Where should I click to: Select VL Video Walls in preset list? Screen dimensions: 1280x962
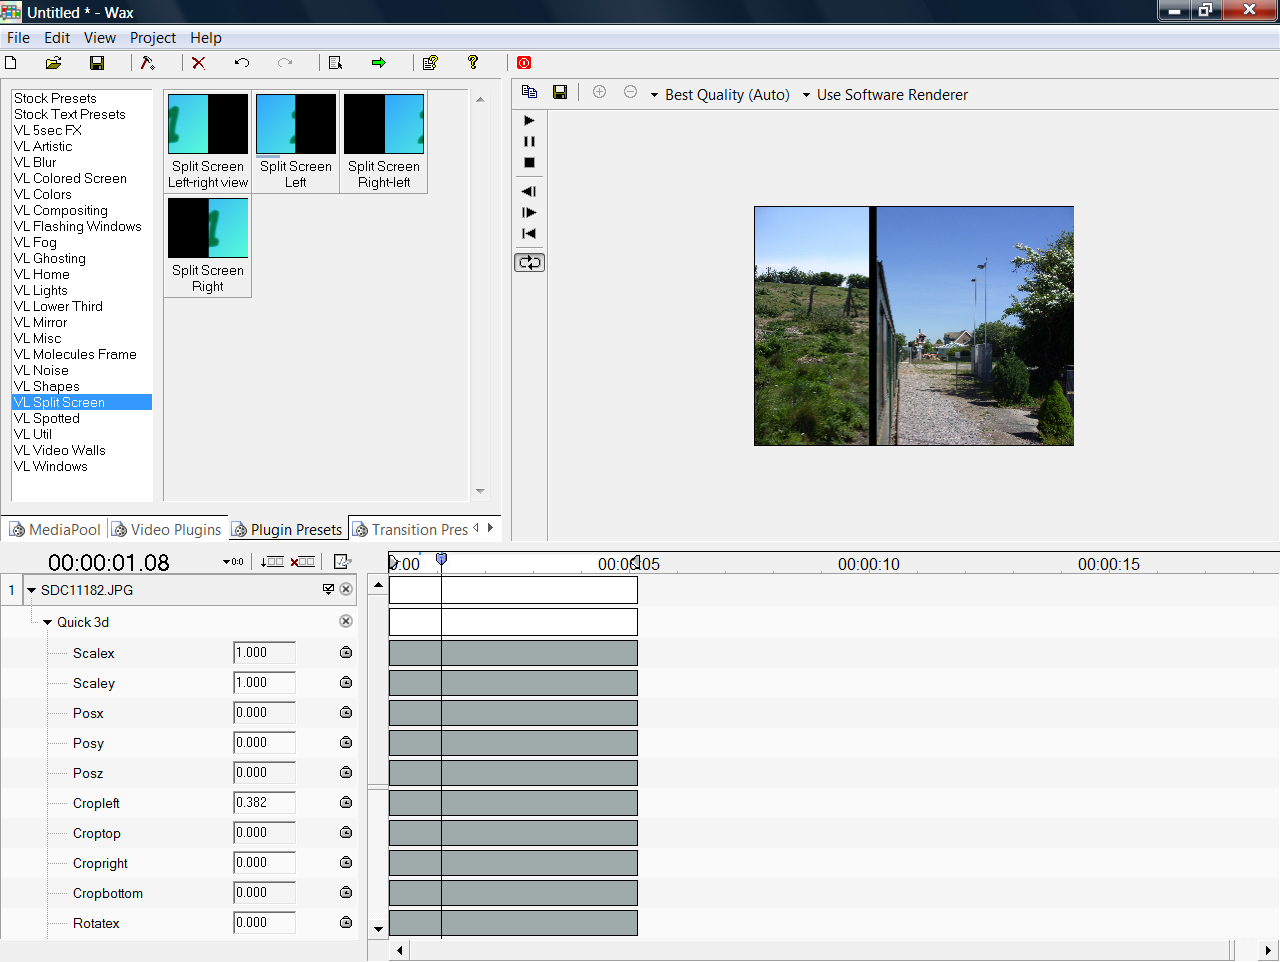click(60, 450)
